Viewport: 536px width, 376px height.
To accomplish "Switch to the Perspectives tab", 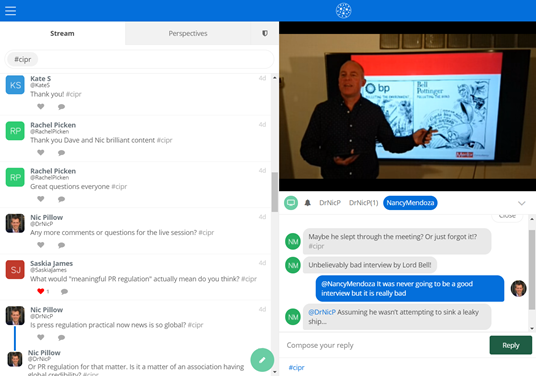I will coord(188,33).
